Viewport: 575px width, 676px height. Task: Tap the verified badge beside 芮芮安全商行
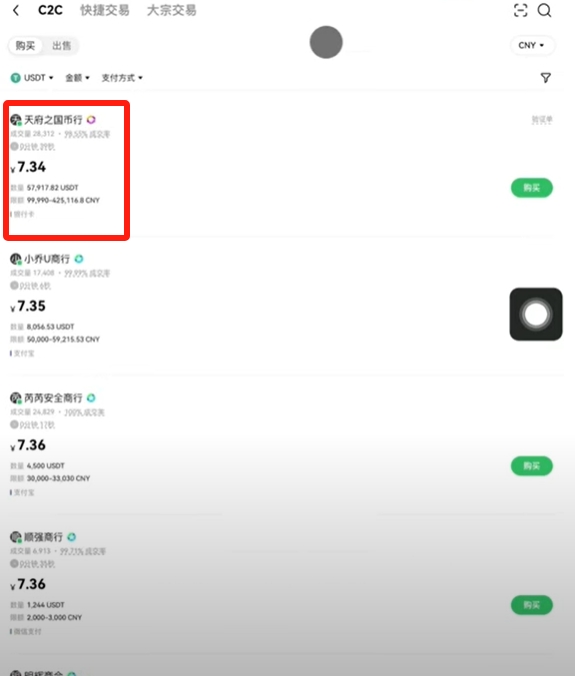click(91, 397)
